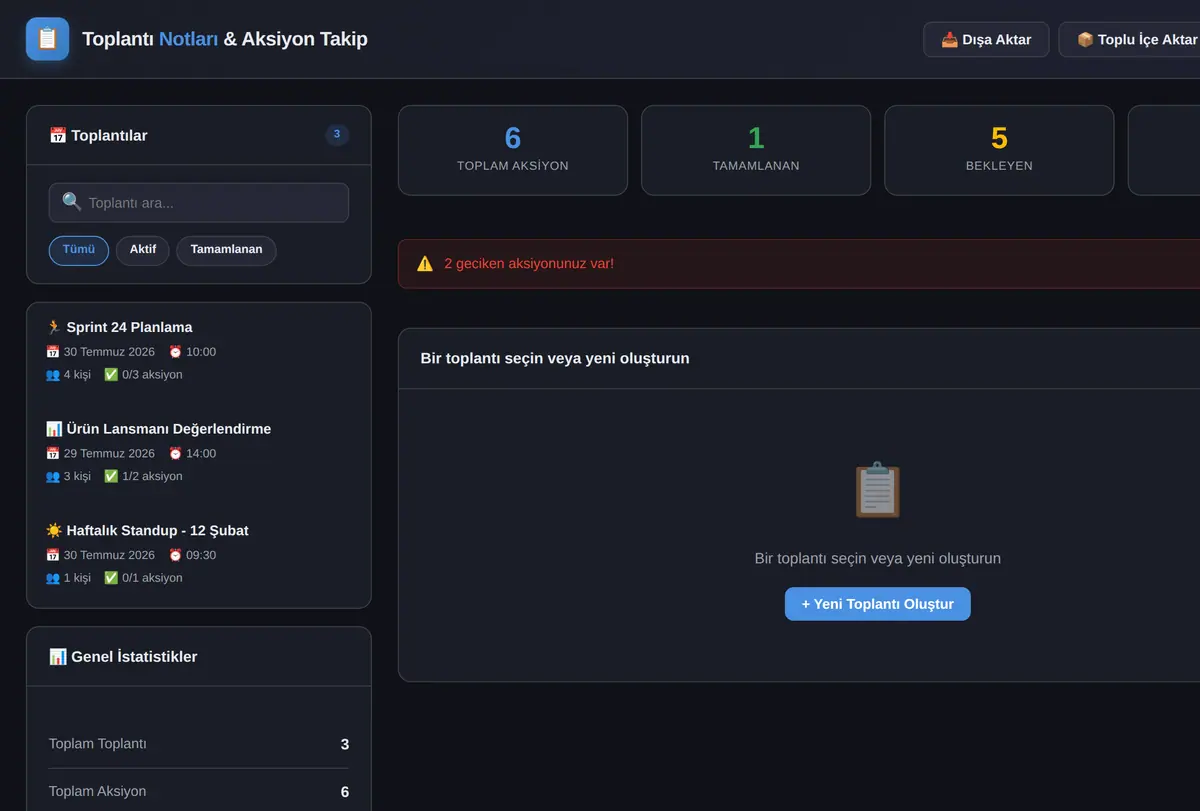The image size is (1200, 811).
Task: Click checkmark icon next to 1/2 aksiyon
Action: point(111,477)
